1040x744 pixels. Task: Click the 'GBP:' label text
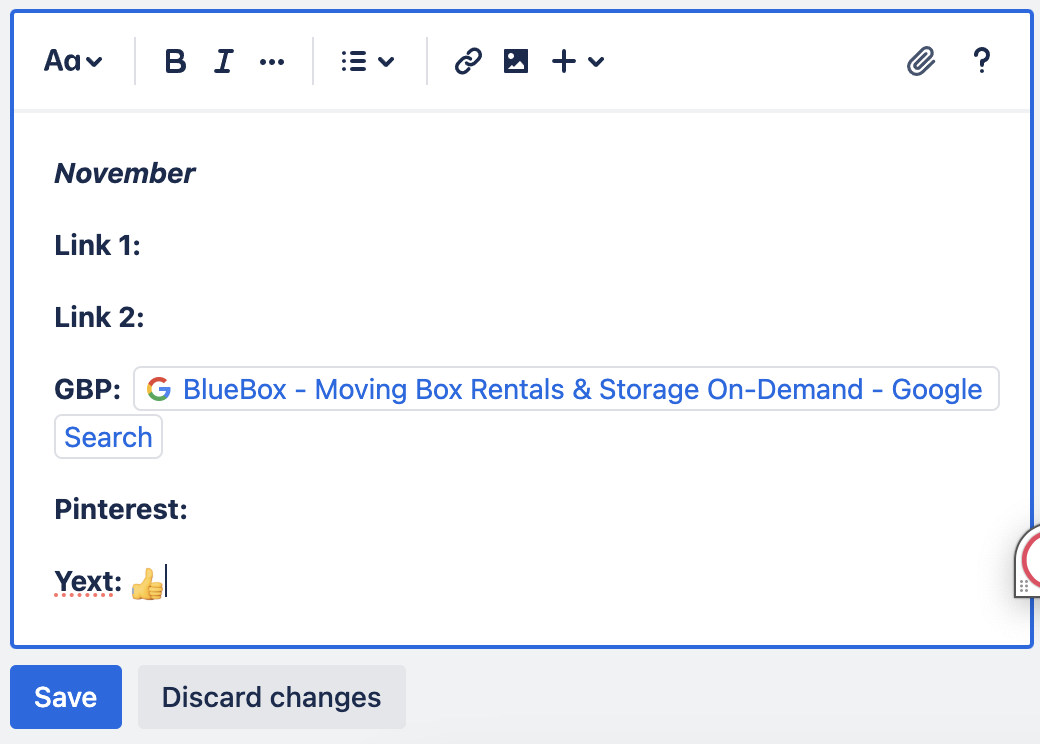tap(88, 389)
